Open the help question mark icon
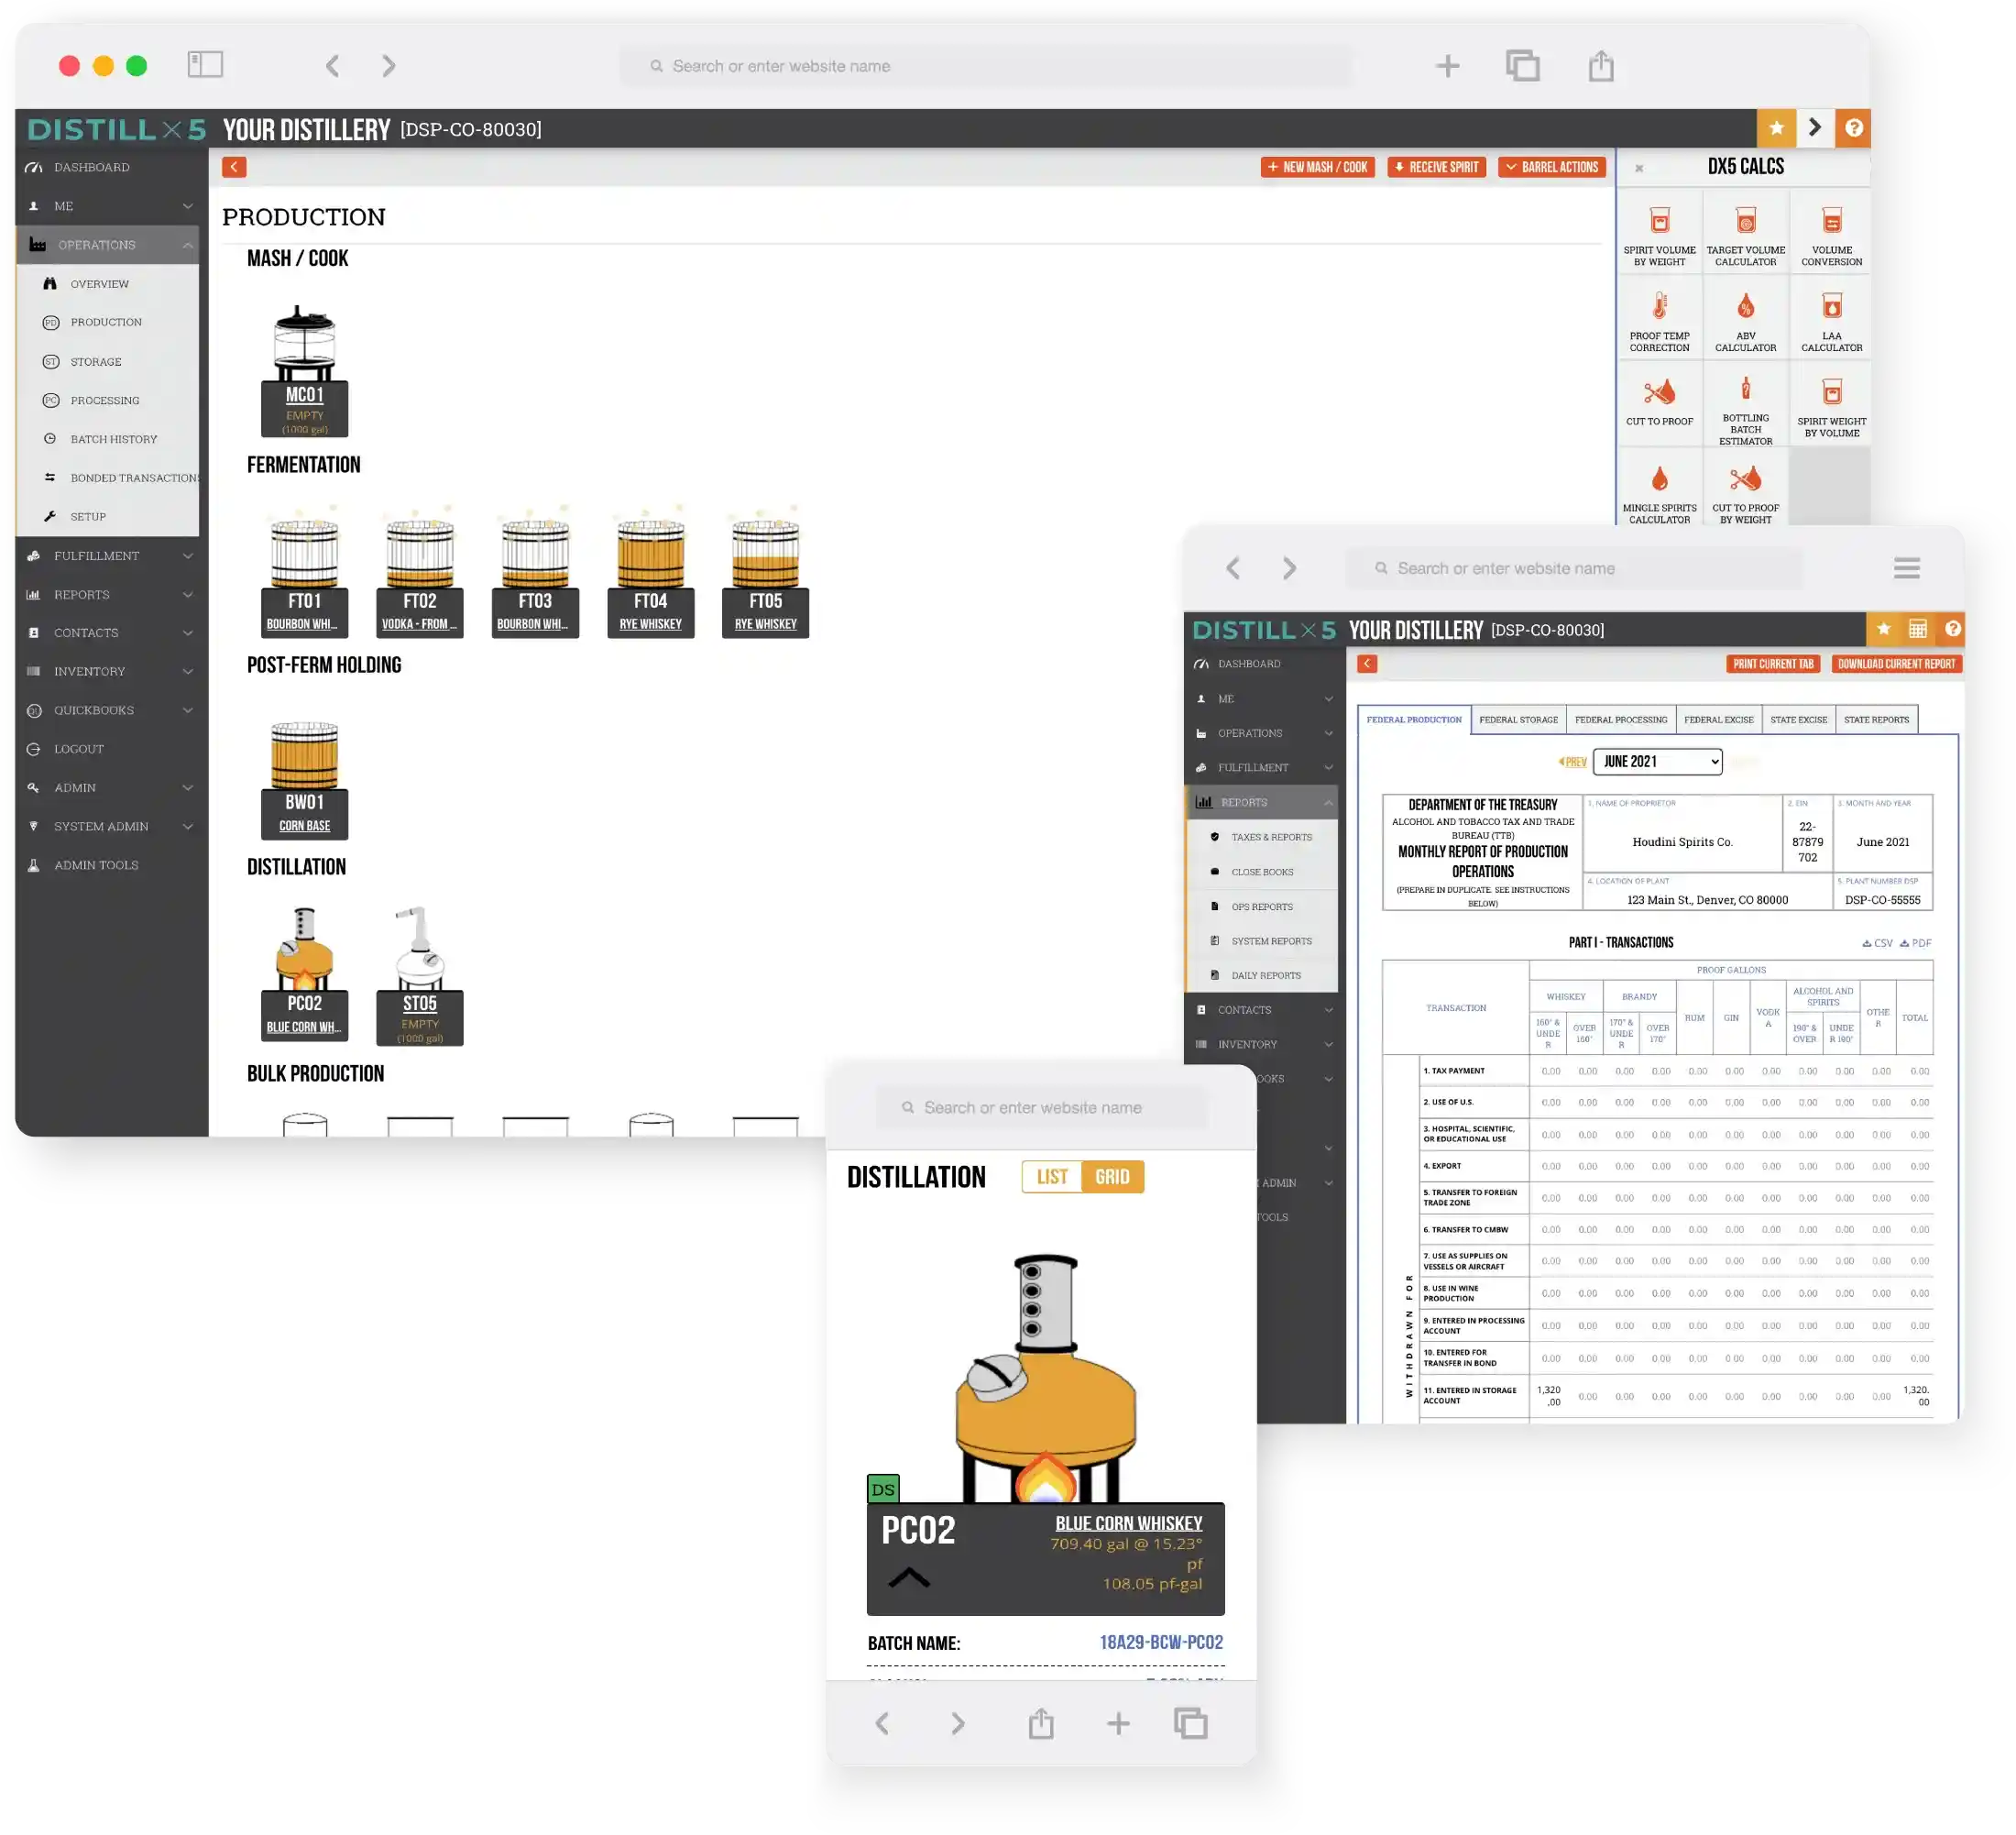 click(x=1853, y=128)
